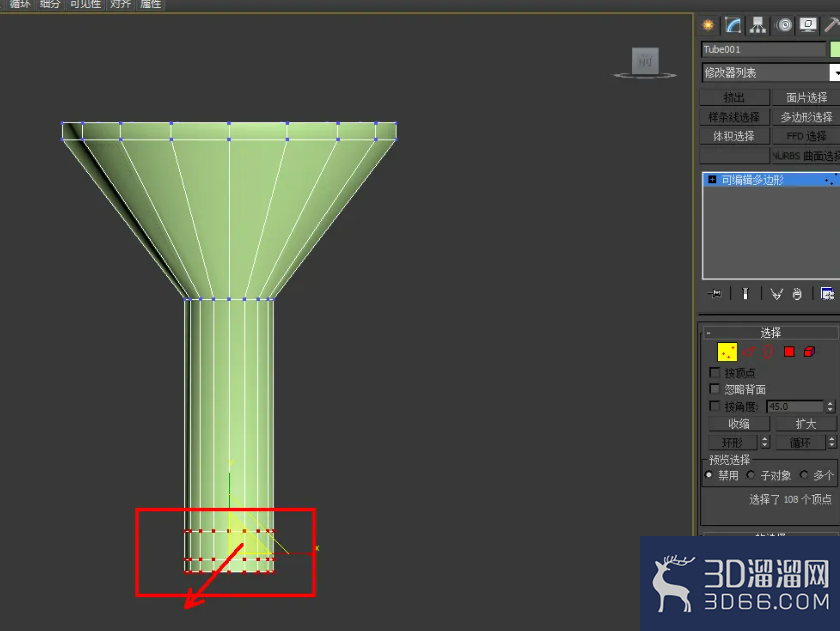
Task: Click the 体积选择 modifier button
Action: [734, 136]
